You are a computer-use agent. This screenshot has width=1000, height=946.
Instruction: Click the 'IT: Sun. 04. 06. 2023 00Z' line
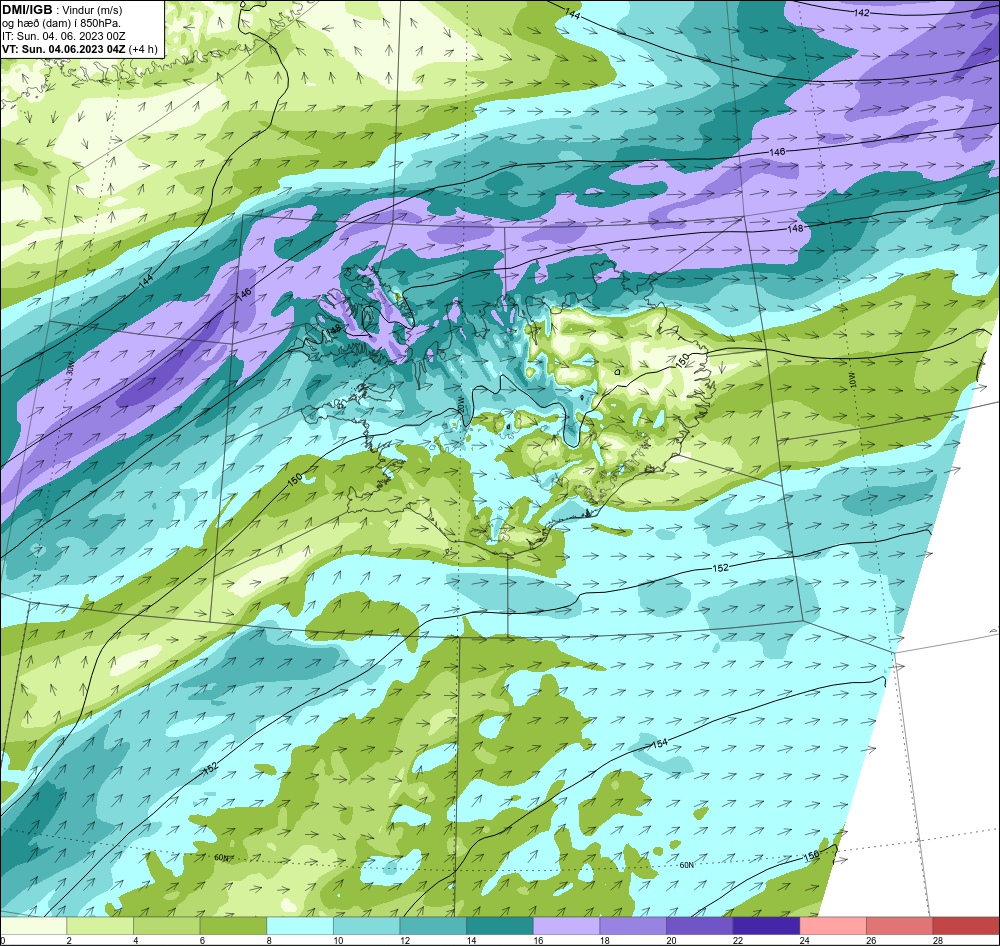click(x=63, y=36)
